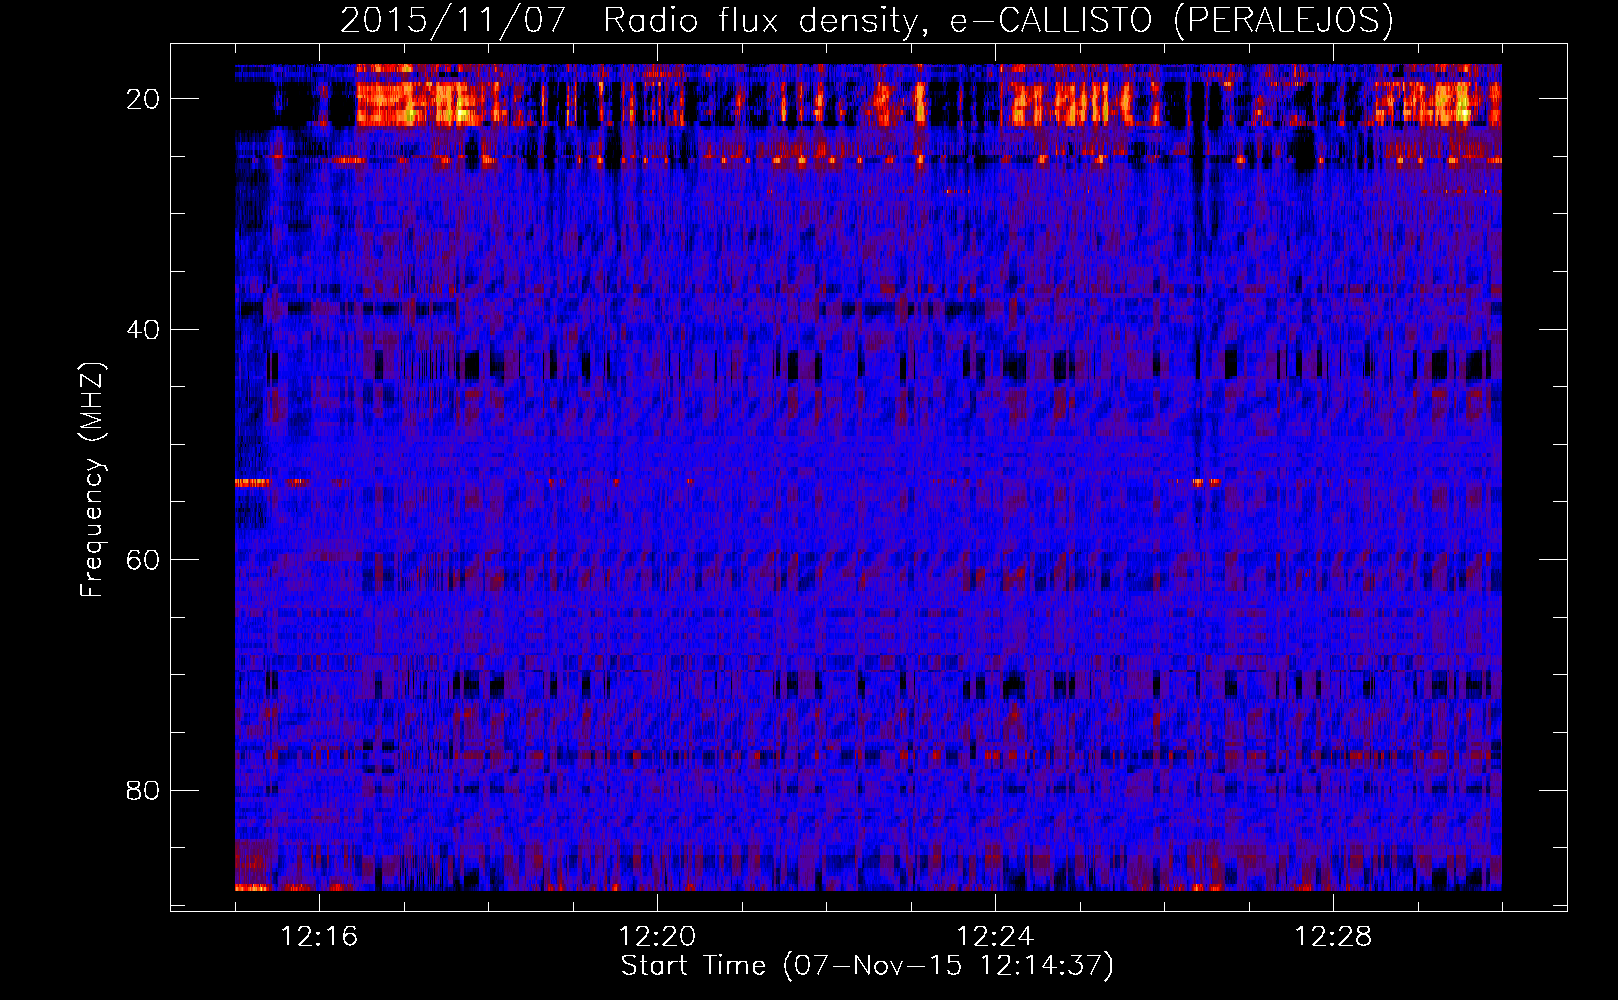Click the 20 frequency tick label
The height and width of the screenshot is (1000, 1618).
143,99
